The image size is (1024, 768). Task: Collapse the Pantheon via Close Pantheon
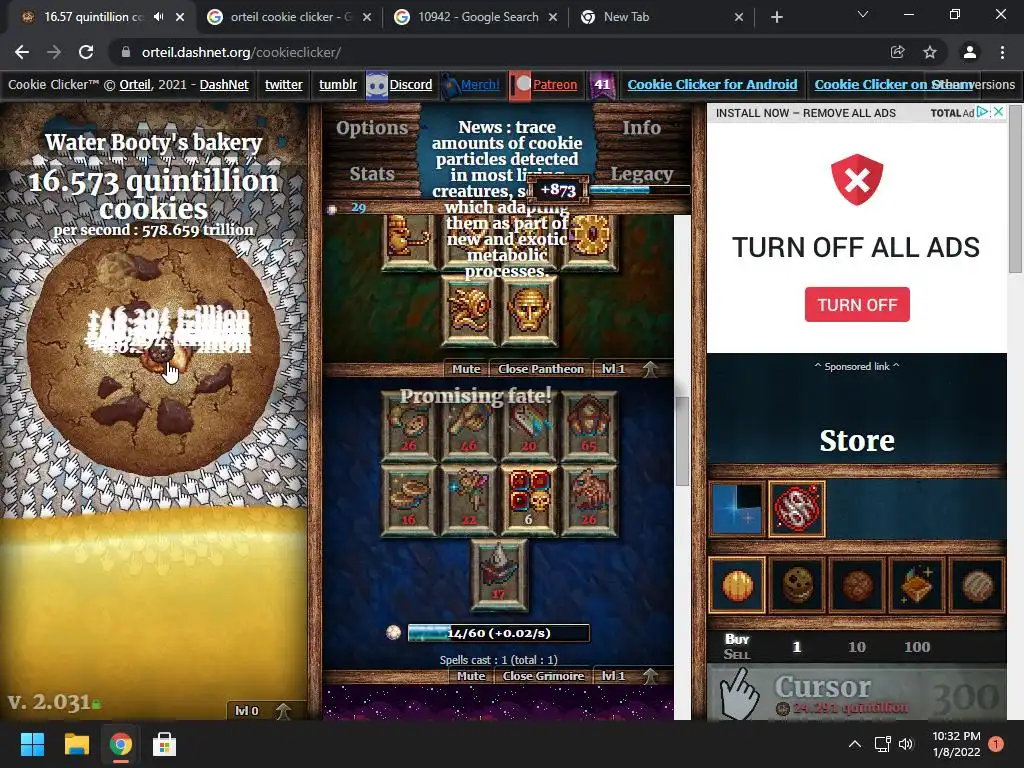[x=541, y=369]
